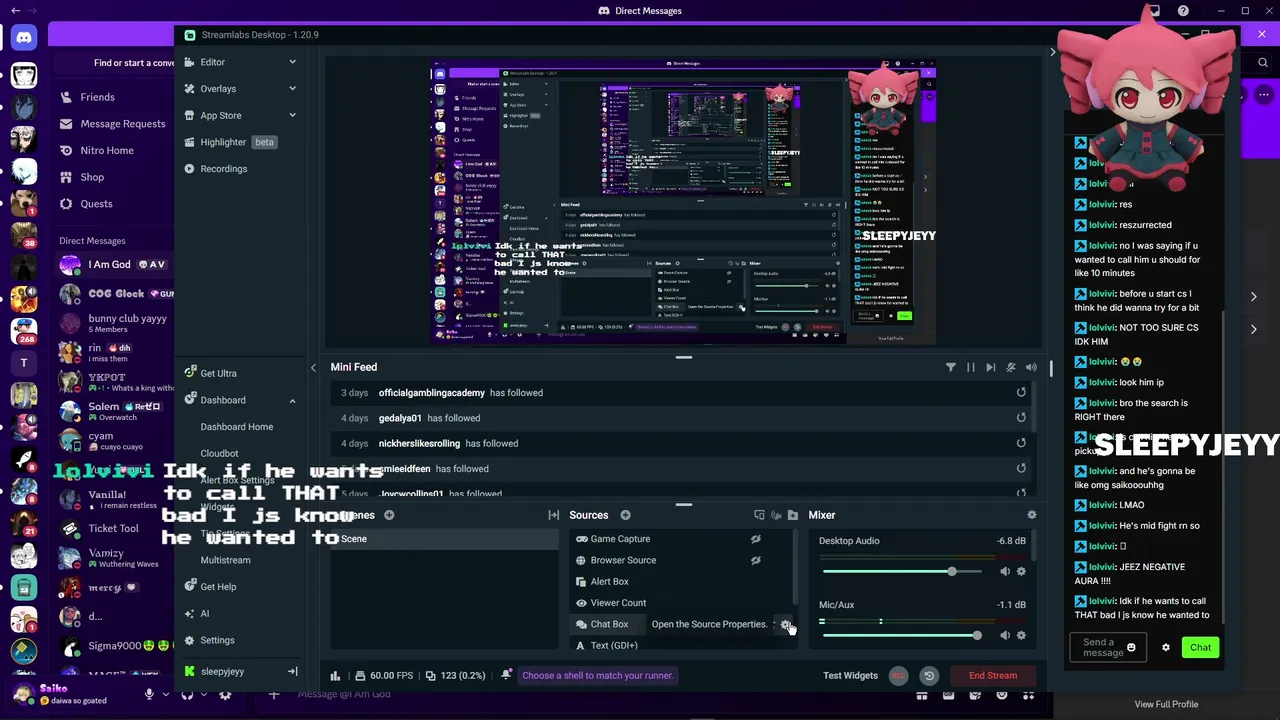Viewport: 1280px width, 720px height.
Task: Click the REC record button
Action: pos(898,675)
